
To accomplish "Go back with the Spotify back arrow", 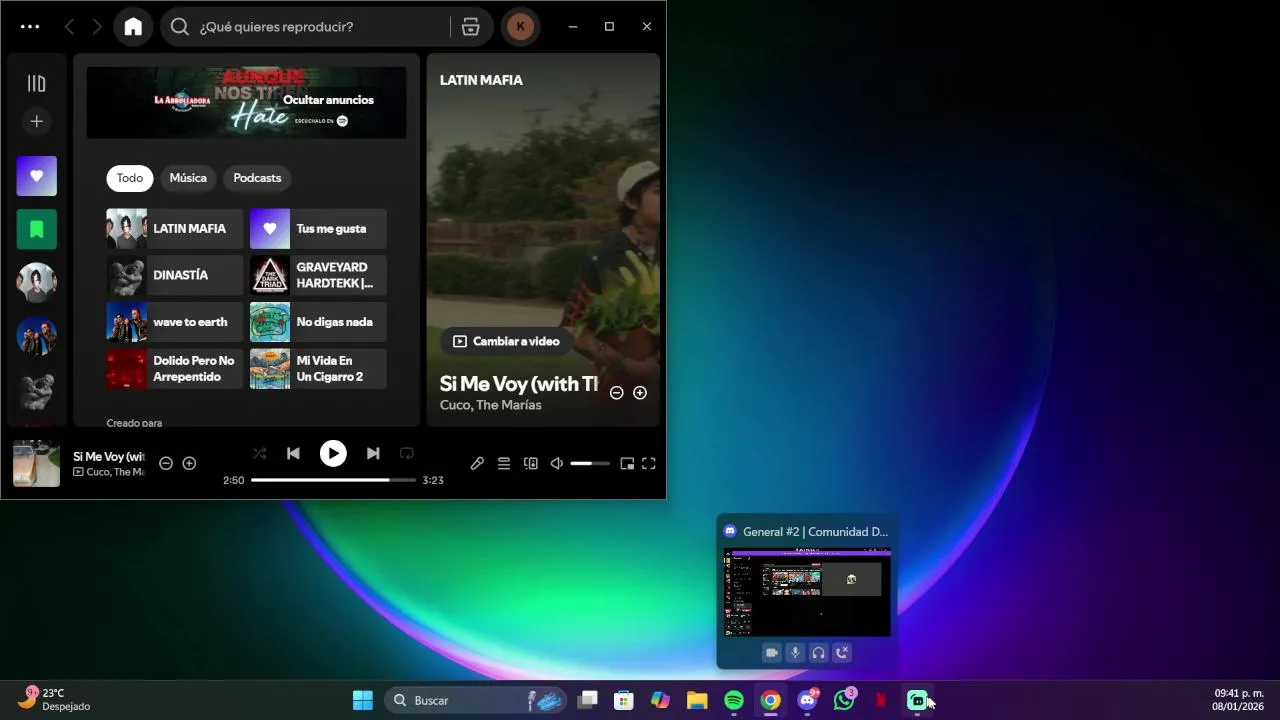I will 69,27.
